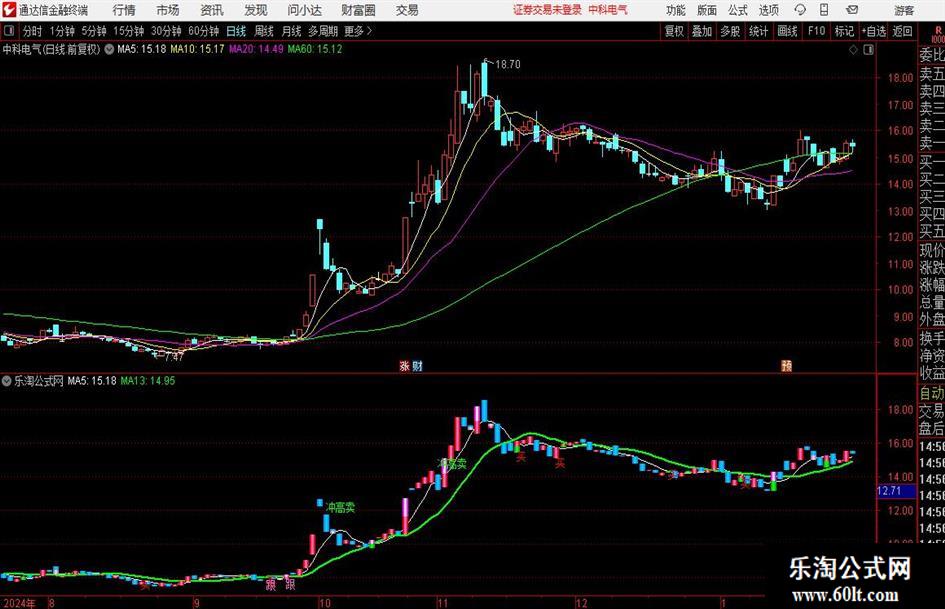Open the 问小达 menu

(x=304, y=10)
